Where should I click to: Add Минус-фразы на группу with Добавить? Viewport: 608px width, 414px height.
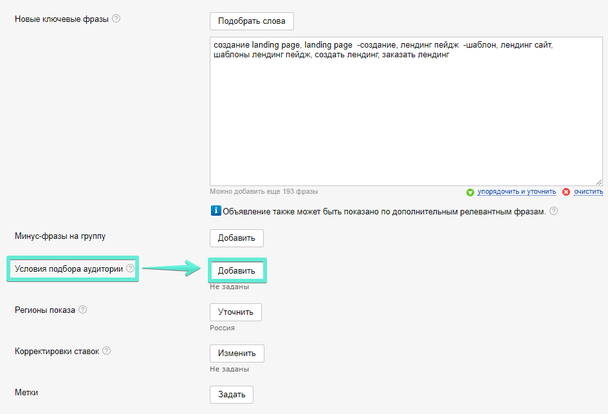coord(236,238)
